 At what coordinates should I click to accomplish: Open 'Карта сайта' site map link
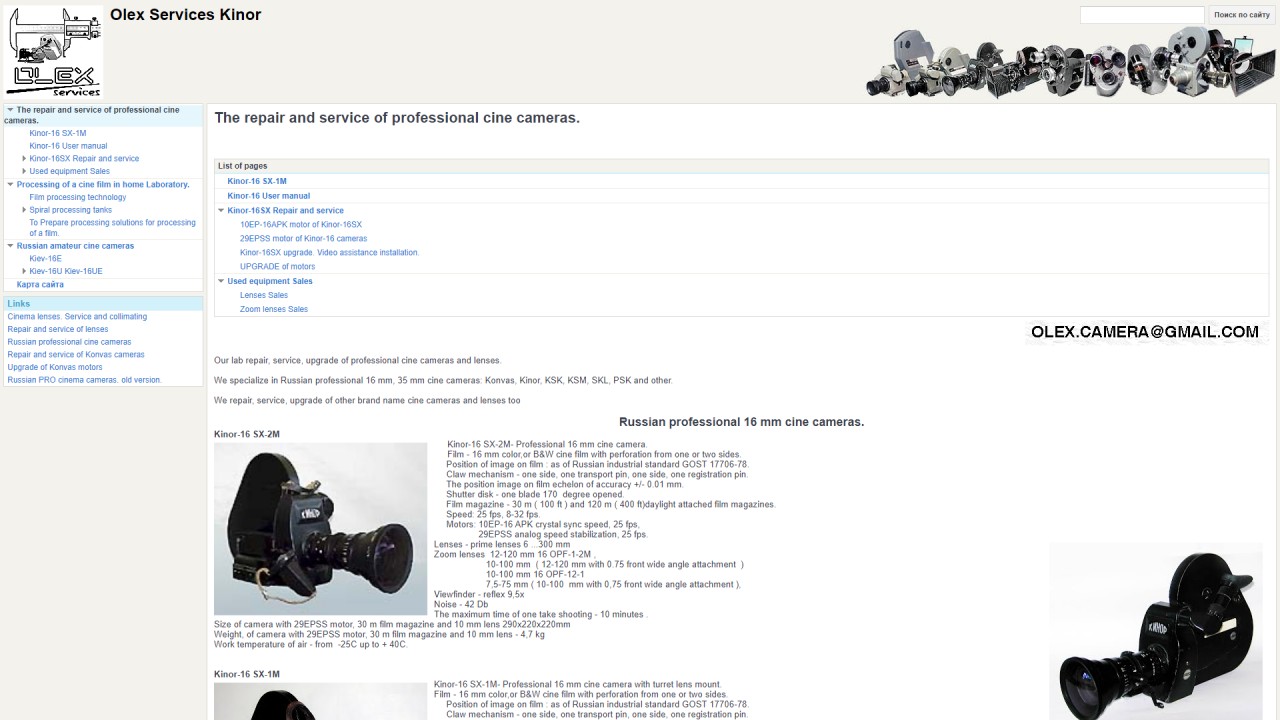(40, 285)
